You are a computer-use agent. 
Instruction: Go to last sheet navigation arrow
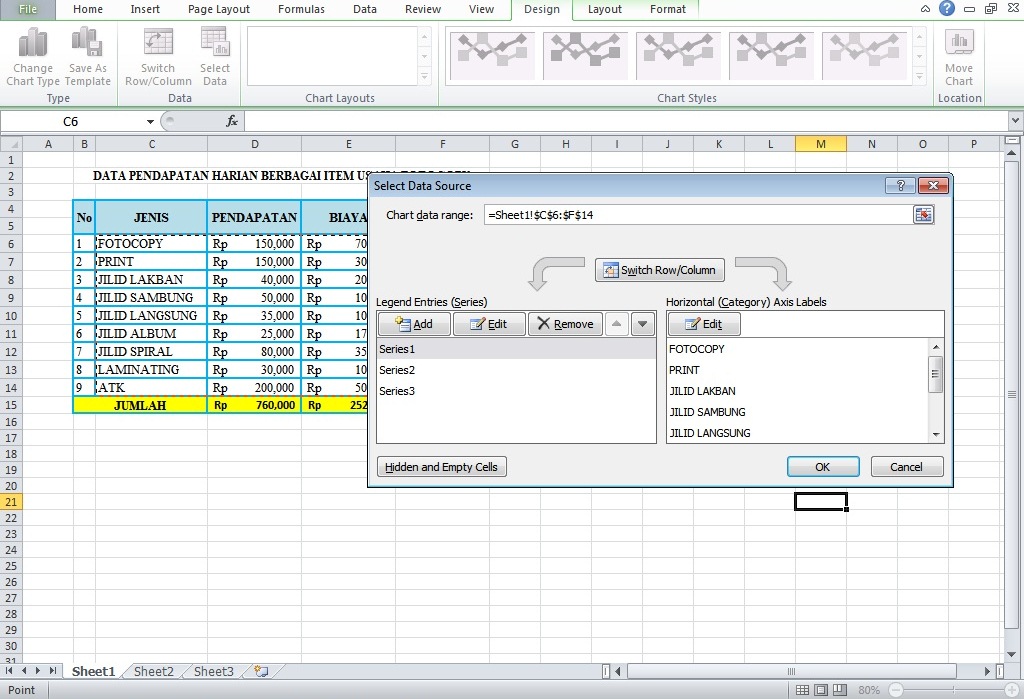53,671
